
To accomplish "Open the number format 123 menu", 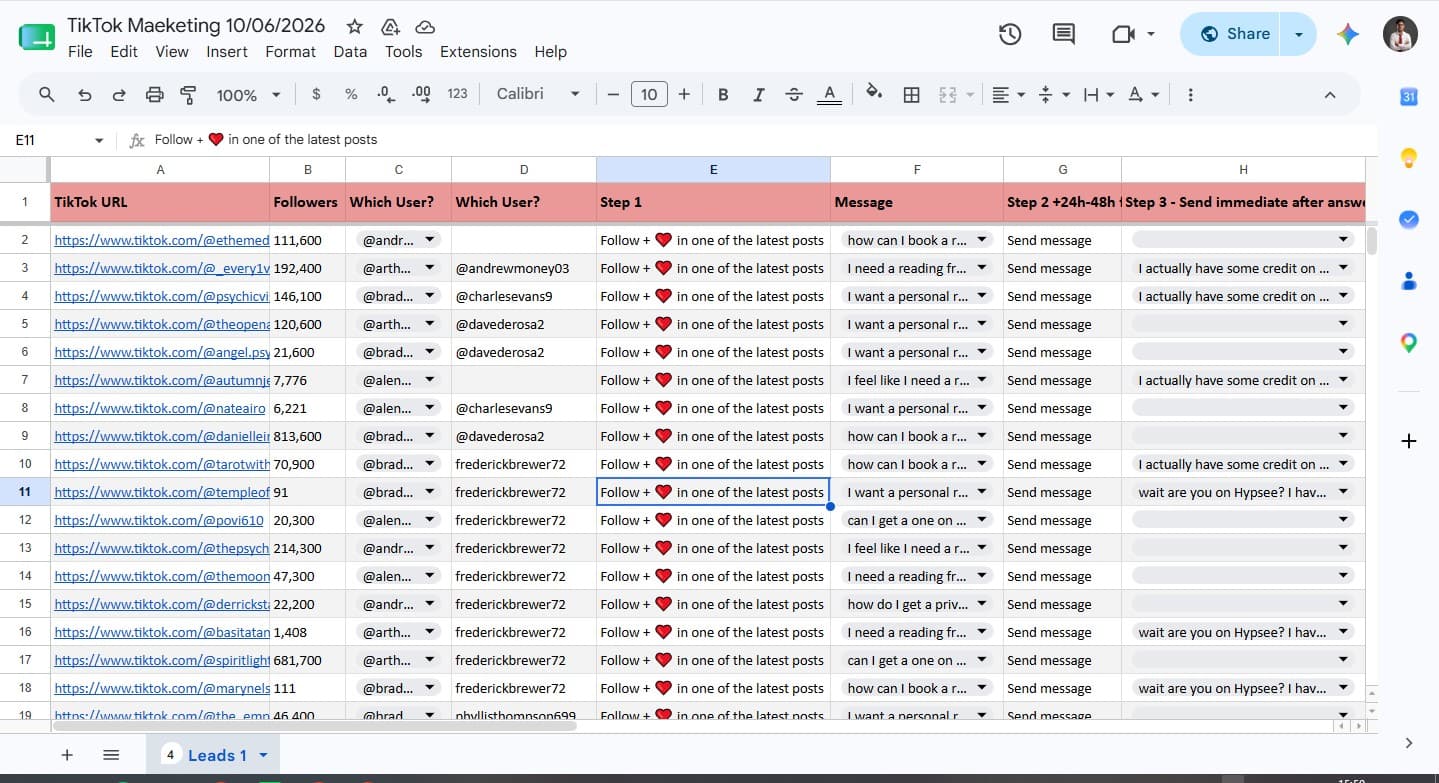I will click(x=457, y=94).
